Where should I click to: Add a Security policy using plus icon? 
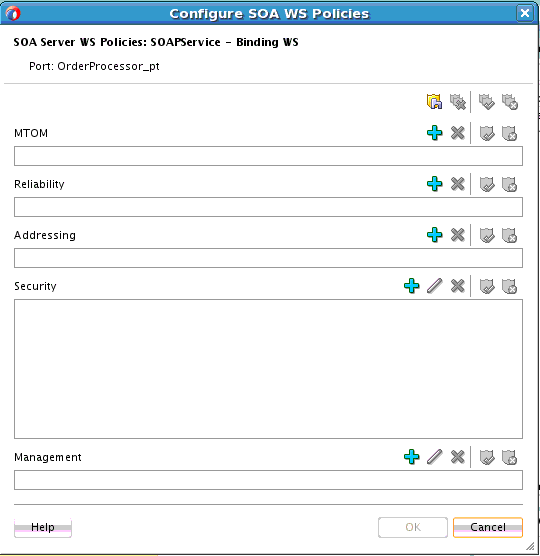point(412,286)
